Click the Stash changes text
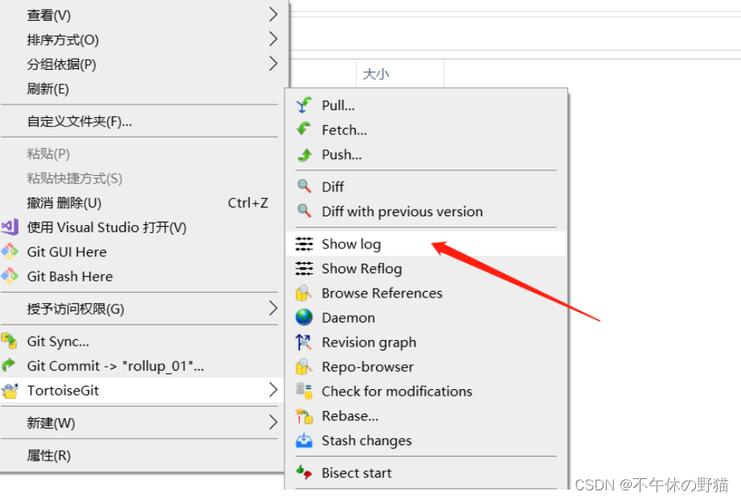The width and height of the screenshot is (741, 500). click(367, 441)
